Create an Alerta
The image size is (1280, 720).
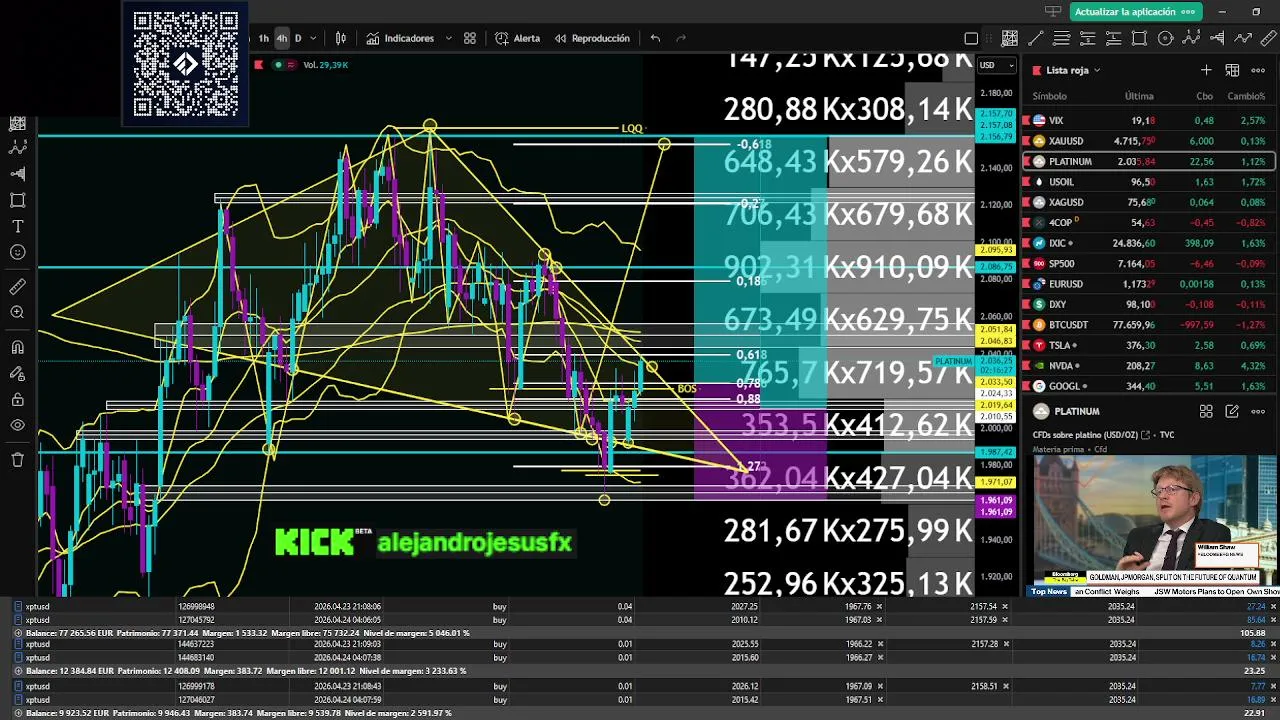518,38
